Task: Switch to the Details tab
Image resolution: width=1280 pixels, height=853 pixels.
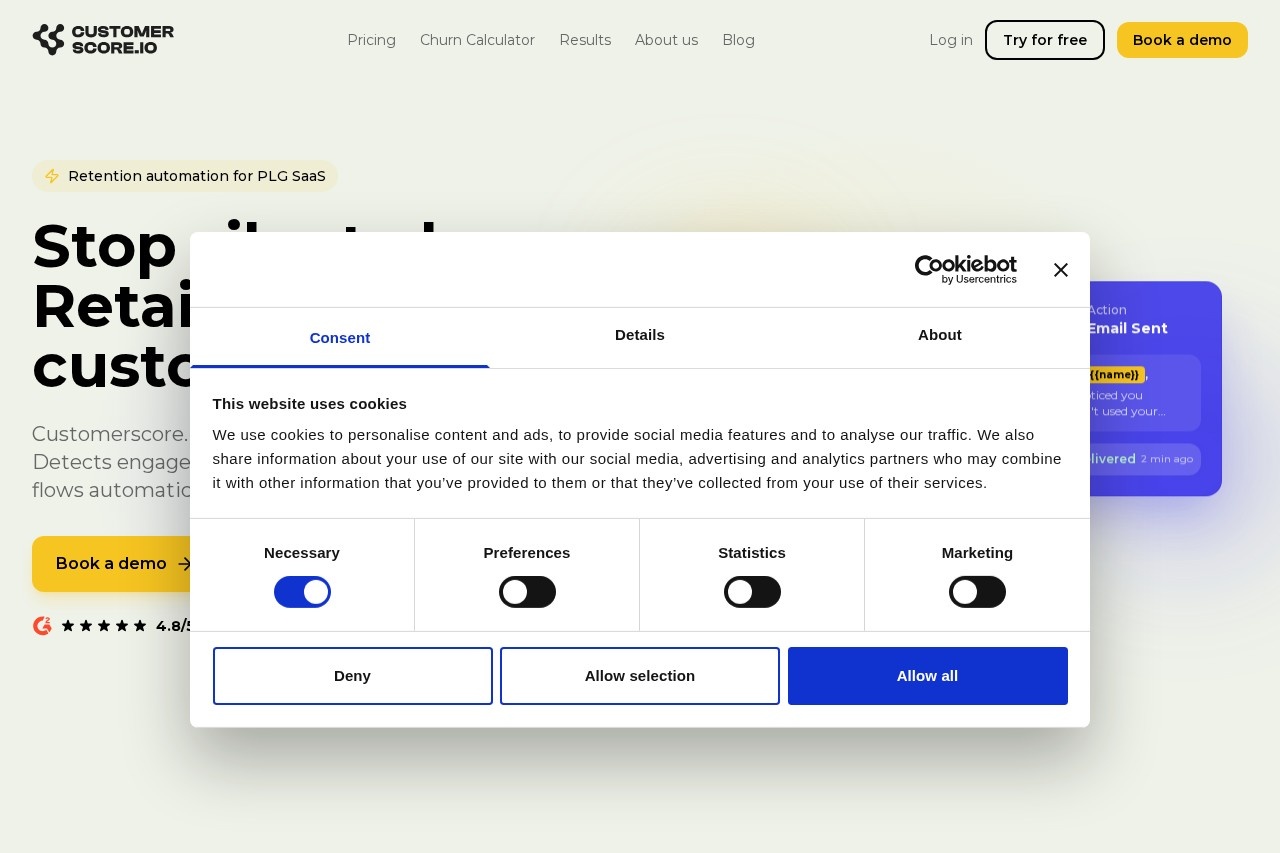Action: [x=639, y=337]
